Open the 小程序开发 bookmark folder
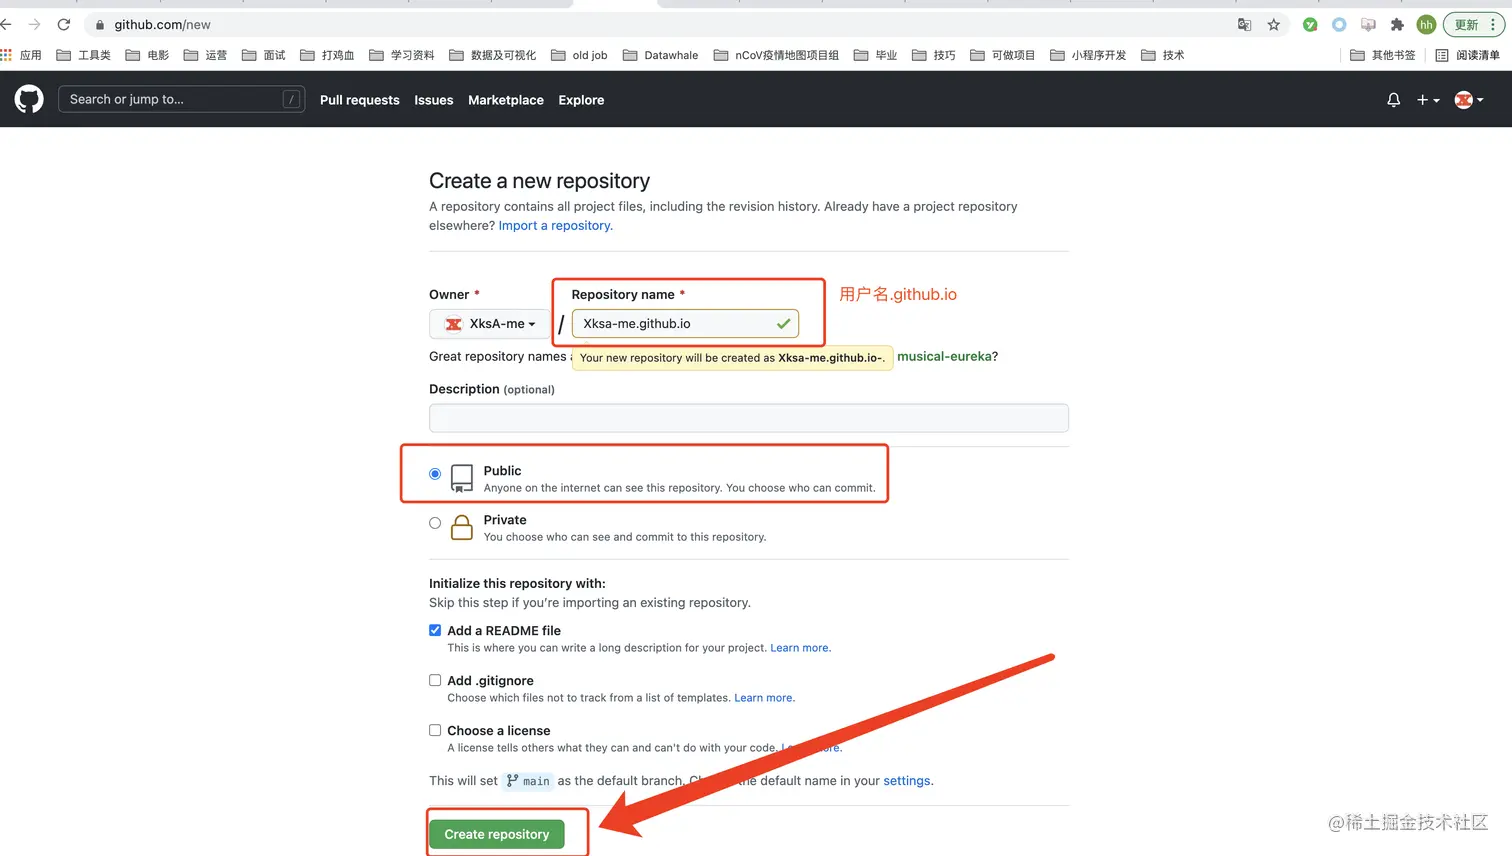The height and width of the screenshot is (856, 1512). (x=1088, y=55)
